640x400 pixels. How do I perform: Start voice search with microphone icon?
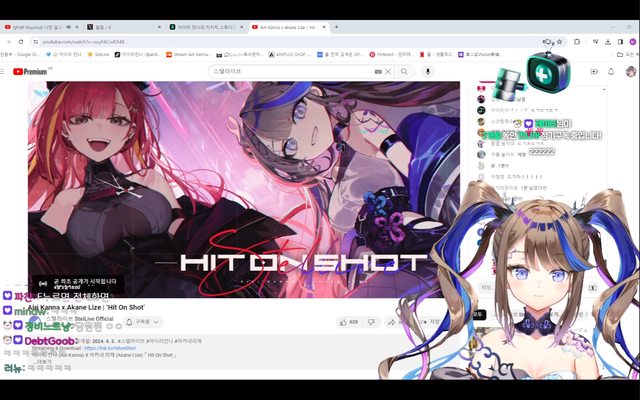pos(428,72)
